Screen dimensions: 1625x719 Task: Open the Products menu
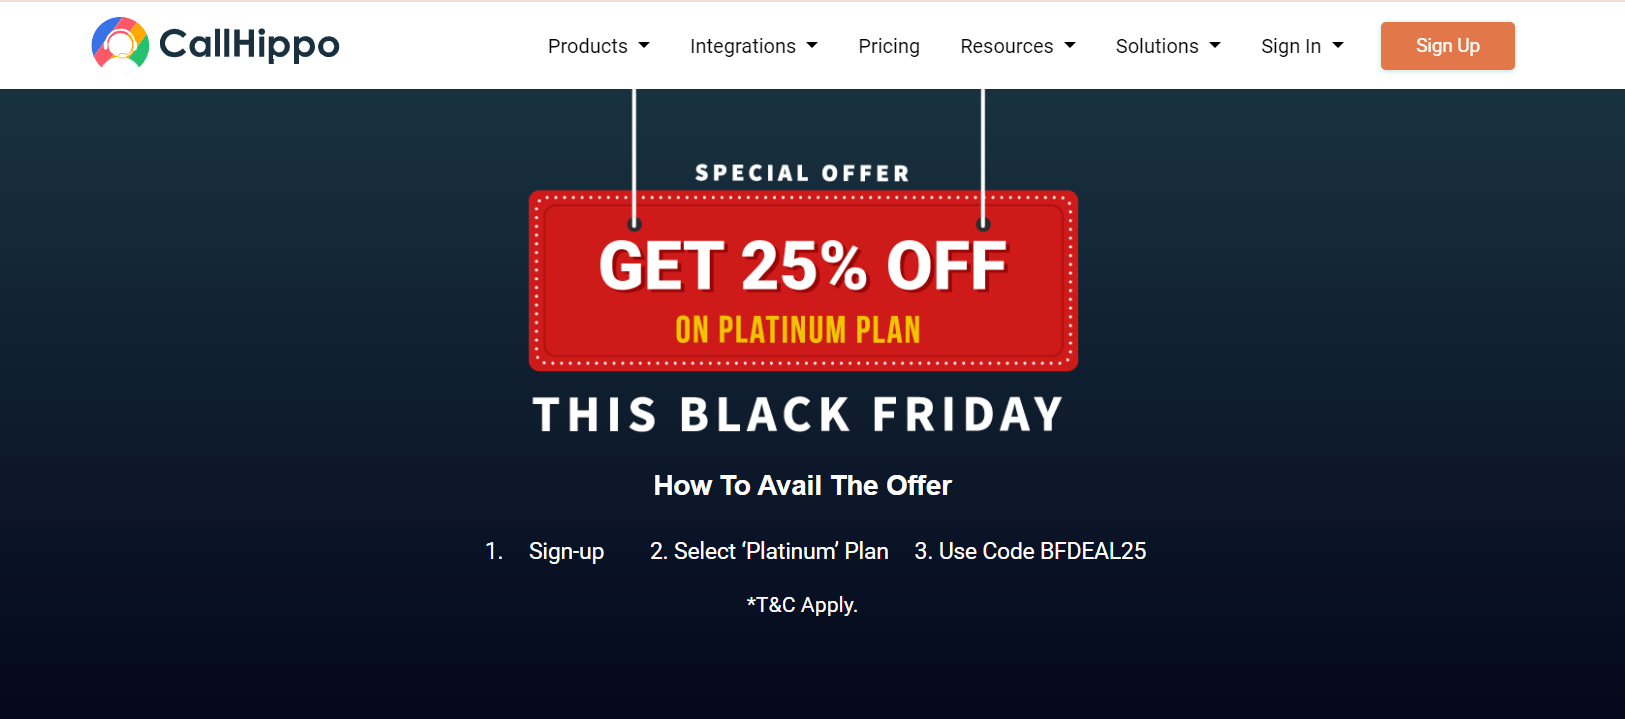point(588,46)
